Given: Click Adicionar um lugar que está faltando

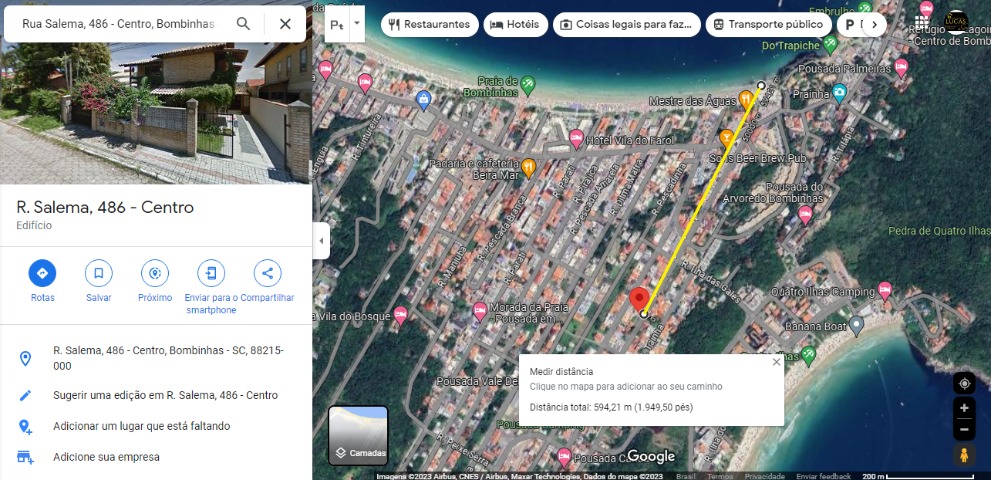Looking at the screenshot, I should click(141, 426).
